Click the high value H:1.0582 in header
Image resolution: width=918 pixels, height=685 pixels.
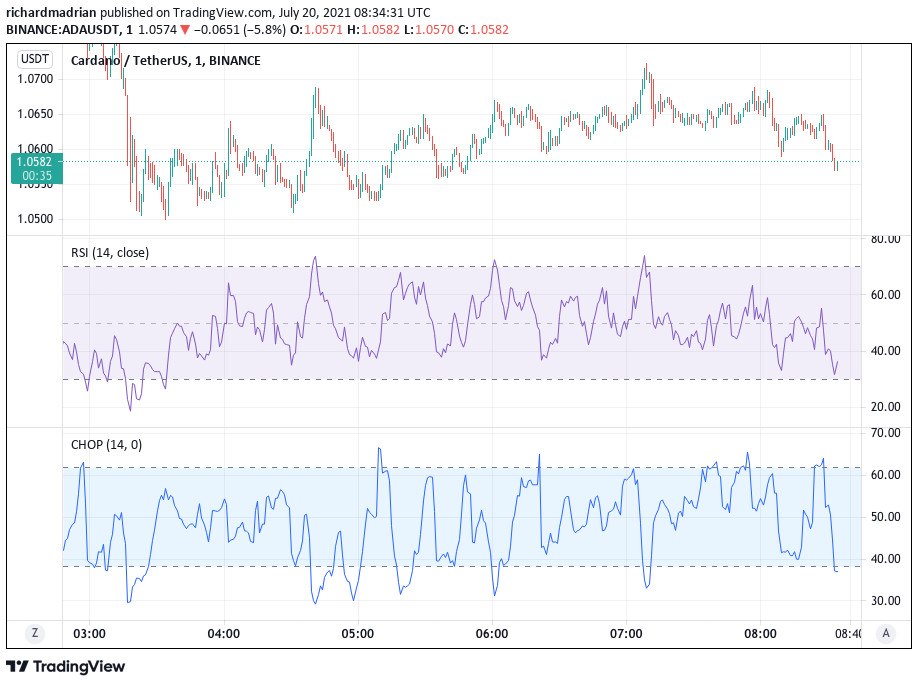[373, 29]
